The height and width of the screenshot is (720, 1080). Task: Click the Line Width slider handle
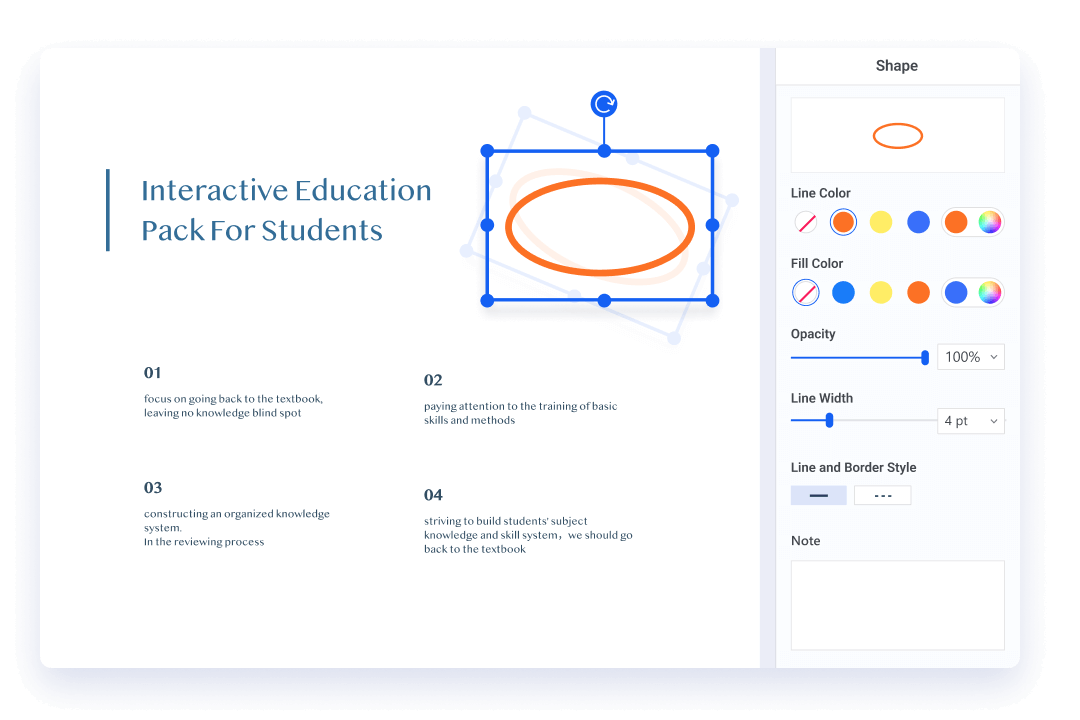pyautogui.click(x=829, y=420)
